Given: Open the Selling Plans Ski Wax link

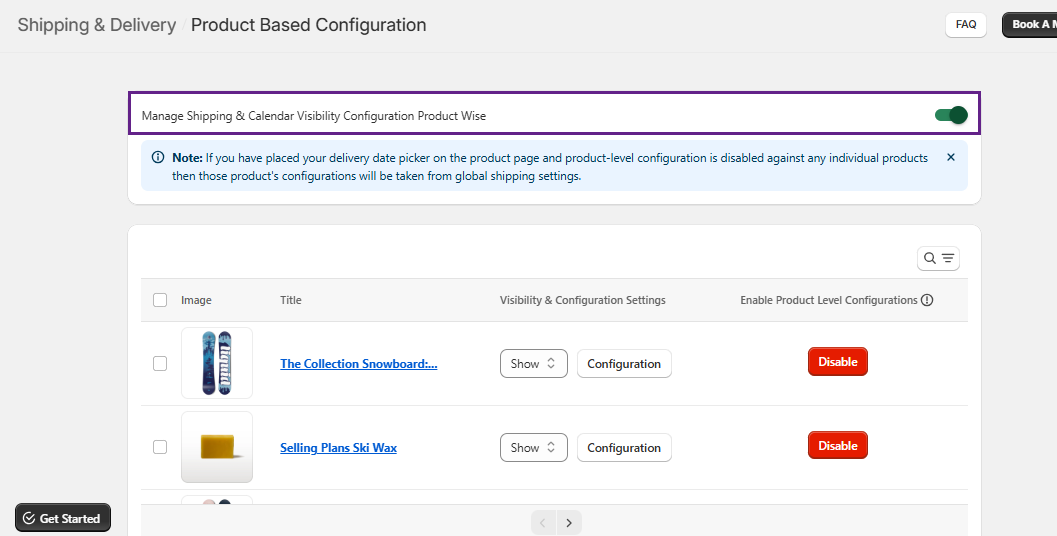Looking at the screenshot, I should click(338, 448).
